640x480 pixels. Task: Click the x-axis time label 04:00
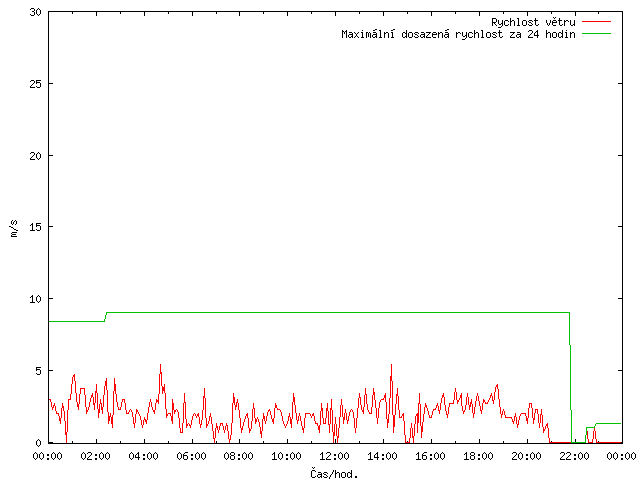(144, 456)
